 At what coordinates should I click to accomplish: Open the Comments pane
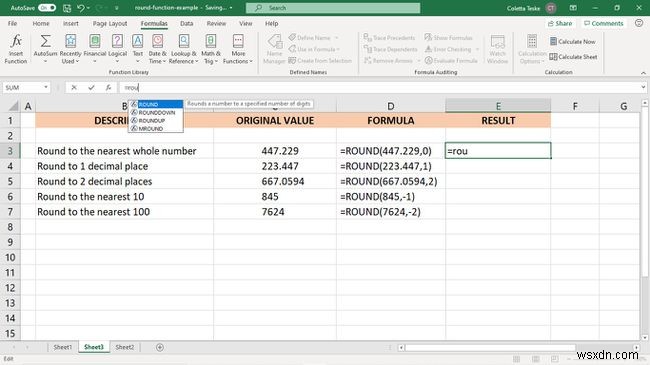point(604,24)
